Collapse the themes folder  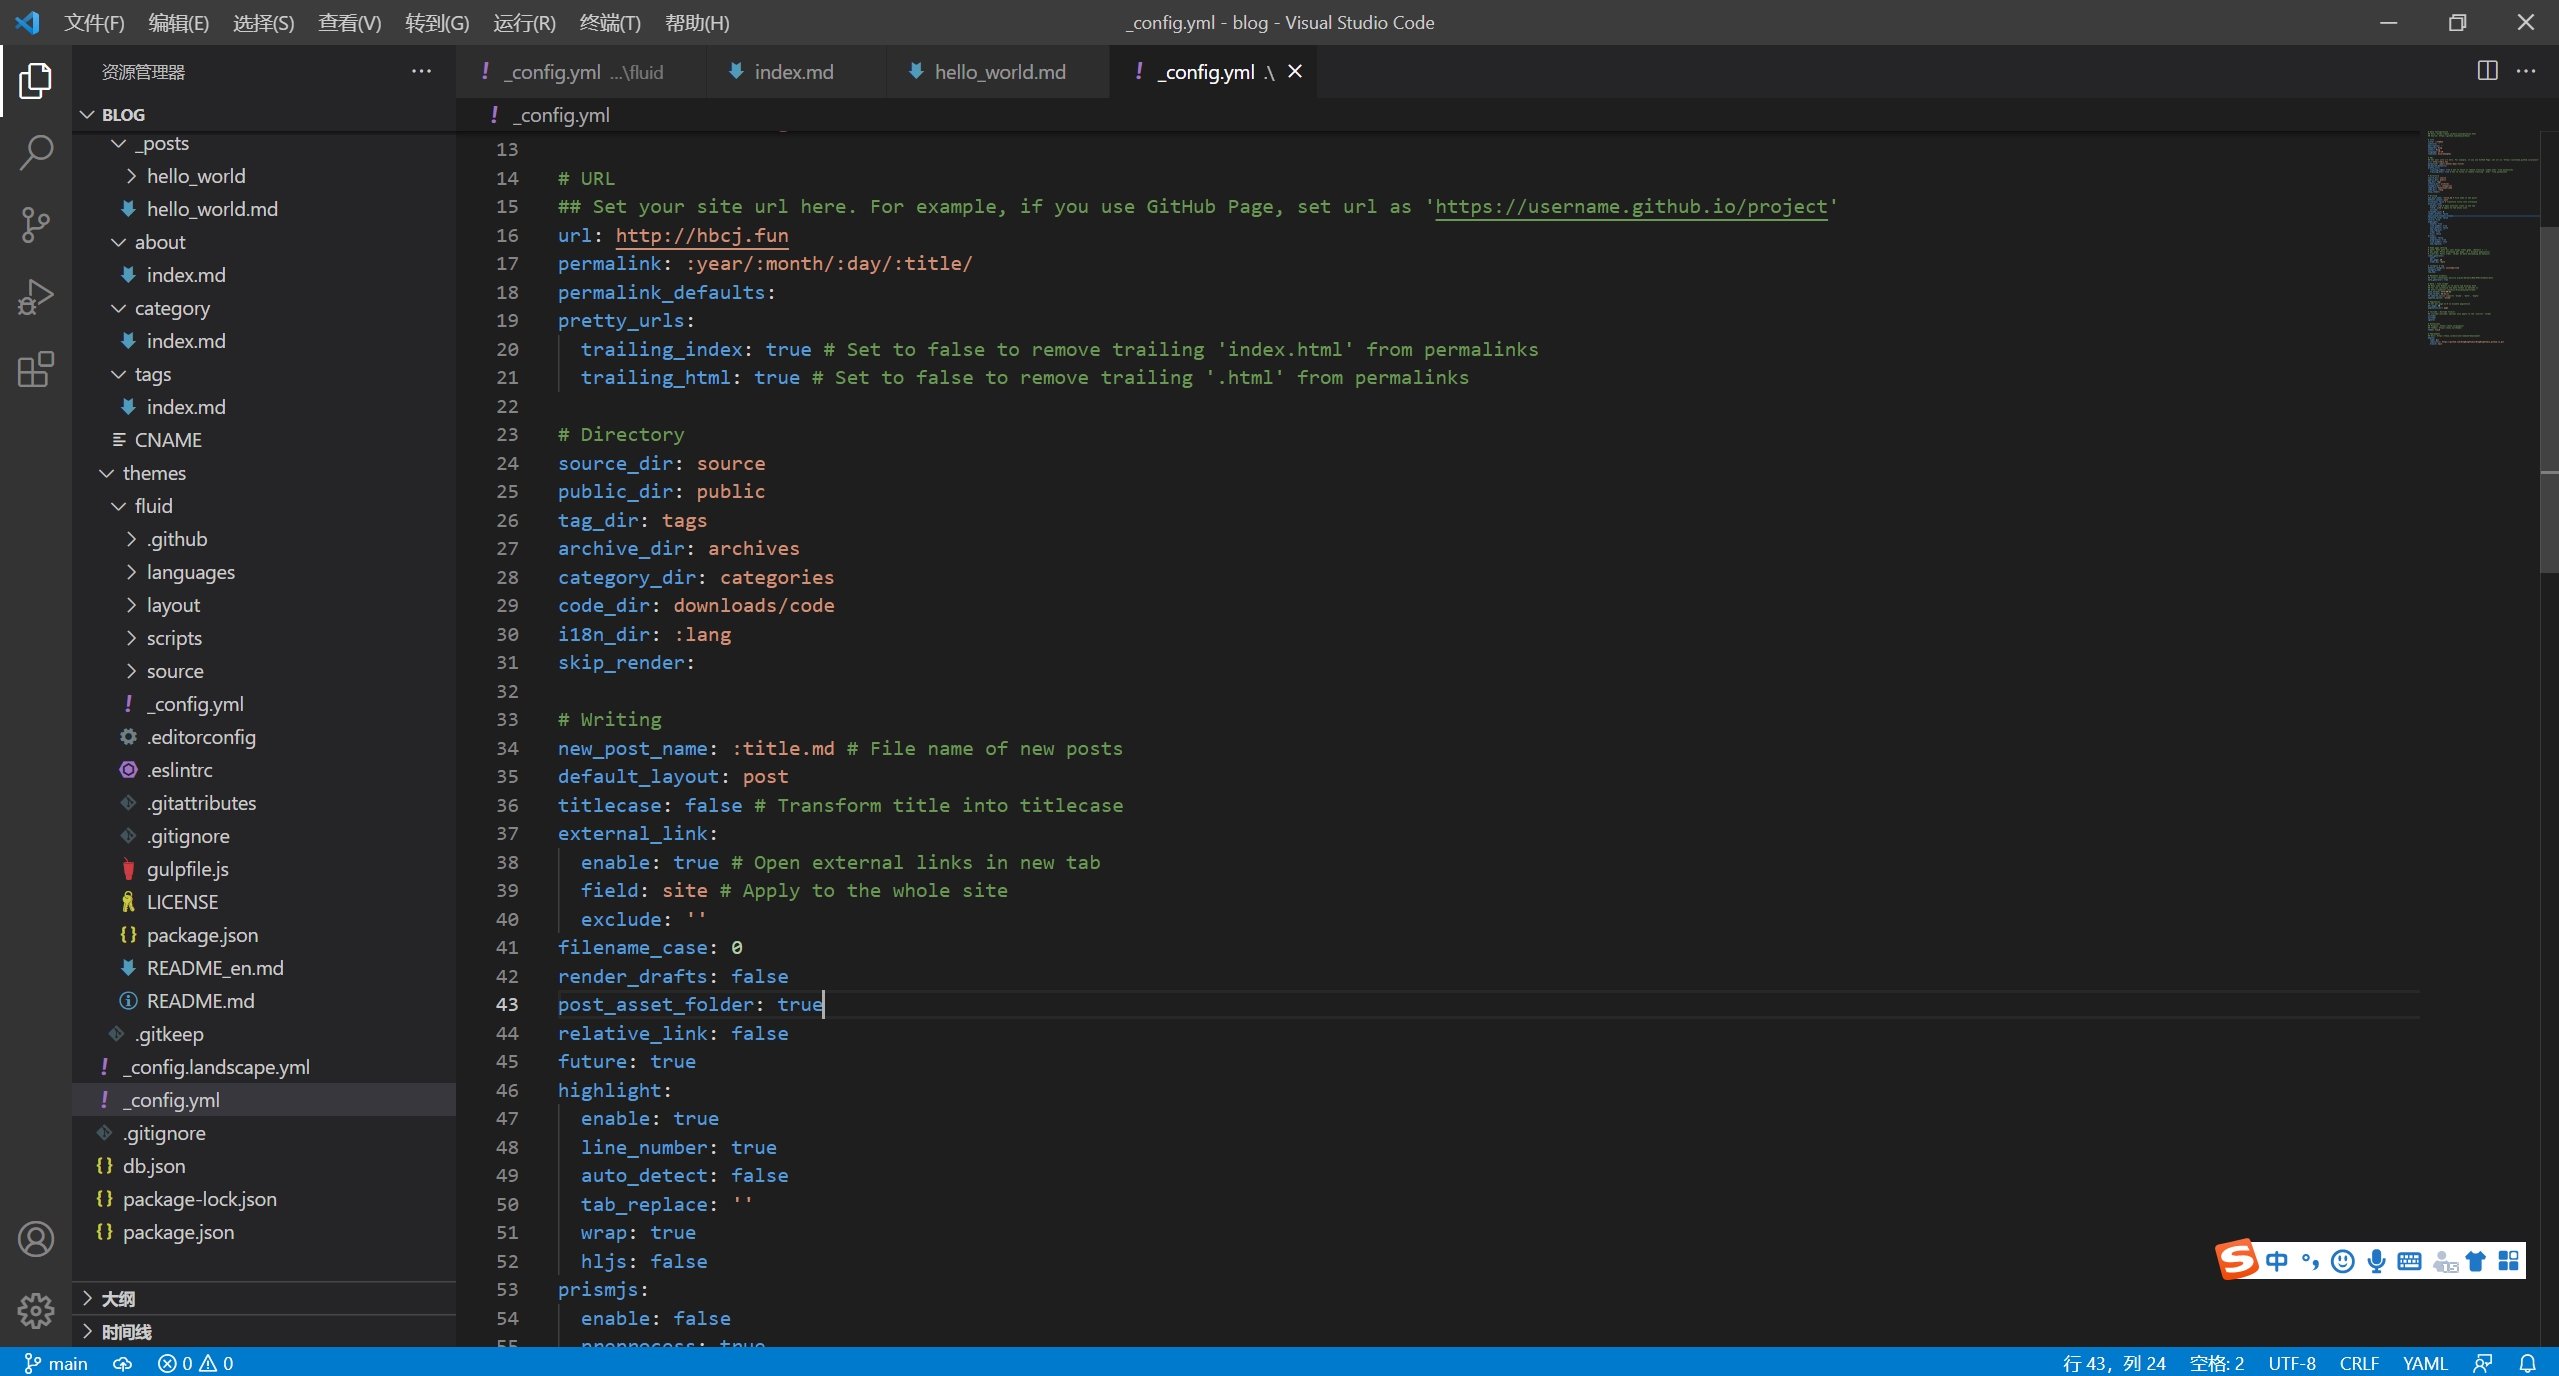pos(263,473)
